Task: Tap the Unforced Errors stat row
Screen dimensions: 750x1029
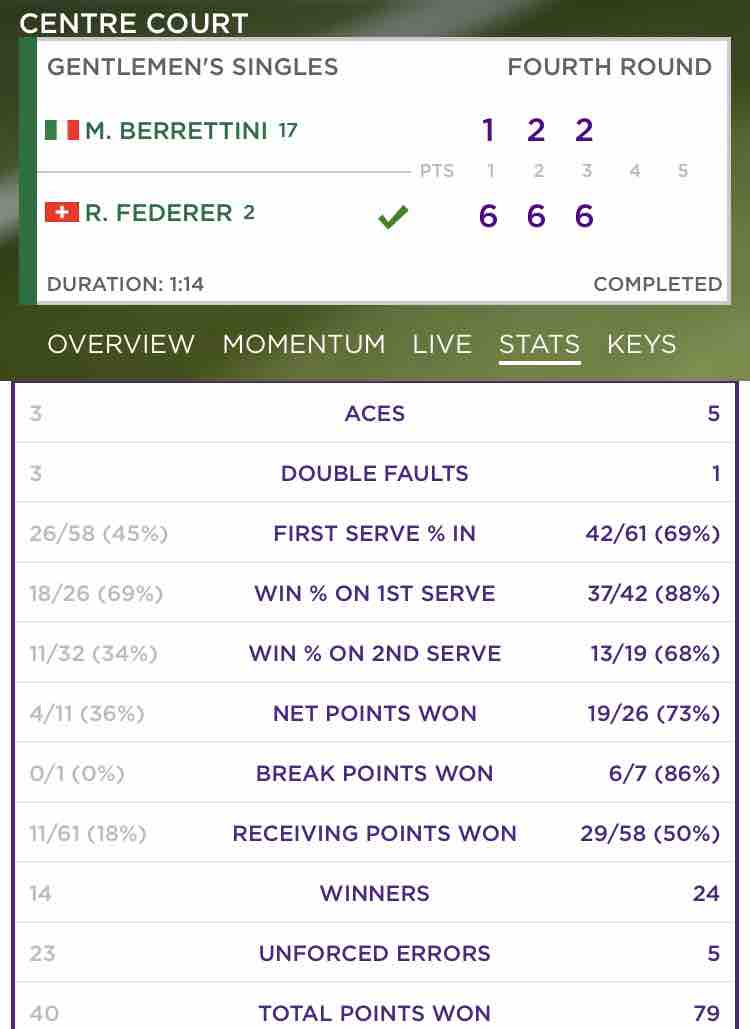Action: 375,953
